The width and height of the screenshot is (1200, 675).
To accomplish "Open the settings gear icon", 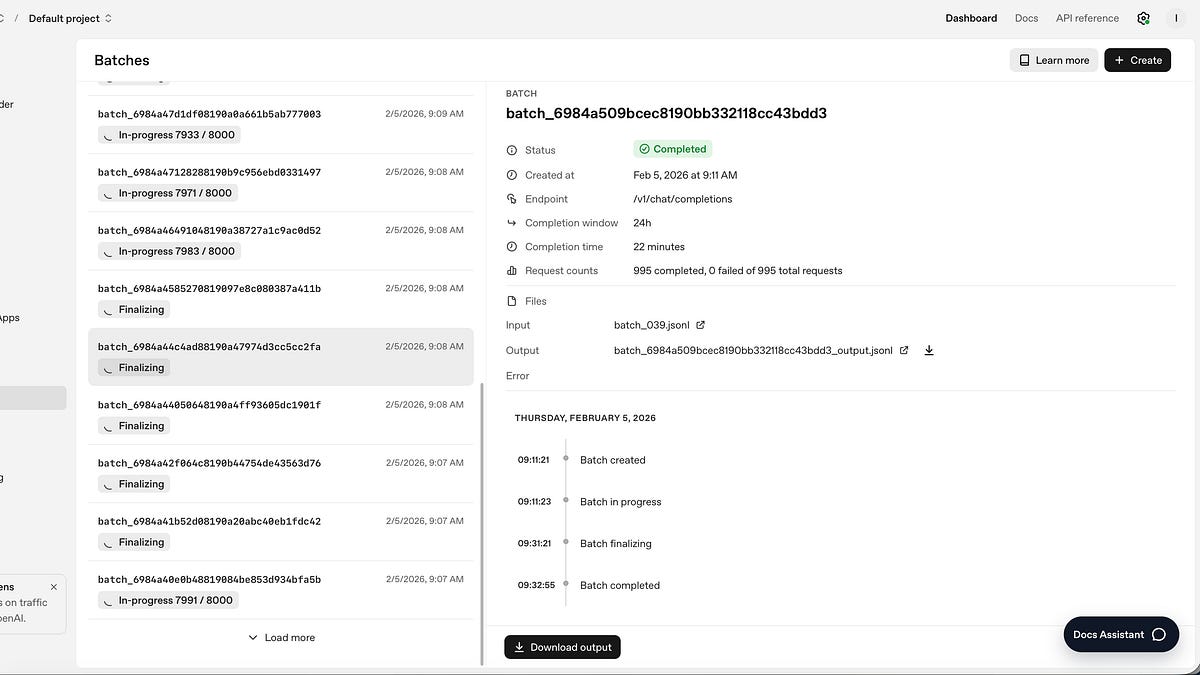I will (x=1144, y=18).
